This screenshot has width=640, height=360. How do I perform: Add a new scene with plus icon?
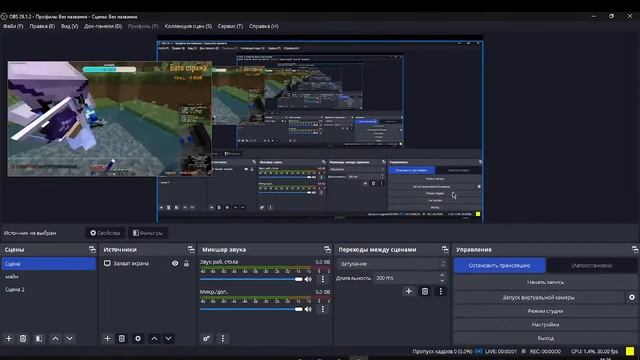9,338
